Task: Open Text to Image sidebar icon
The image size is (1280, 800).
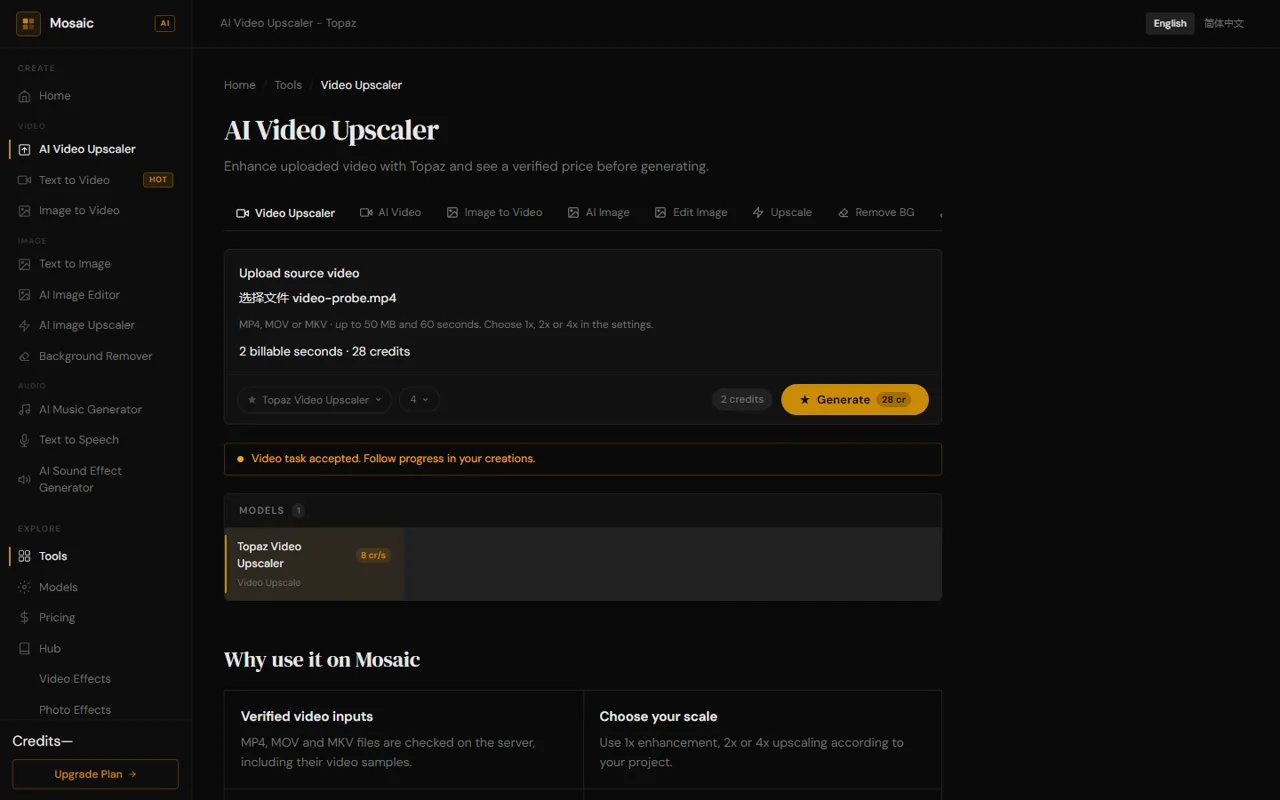Action: click(x=25, y=264)
